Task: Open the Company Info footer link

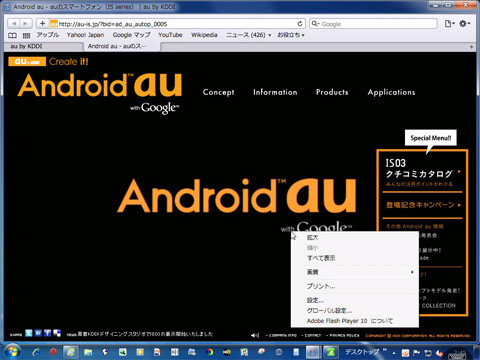Action: (x=282, y=336)
